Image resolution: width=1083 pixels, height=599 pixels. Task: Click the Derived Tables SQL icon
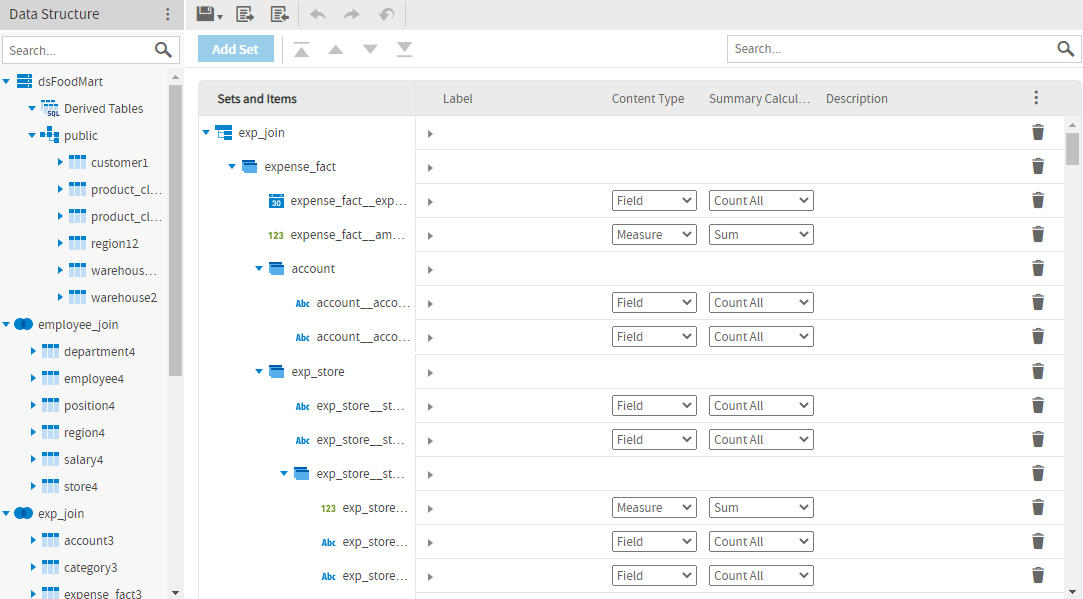[x=50, y=108]
